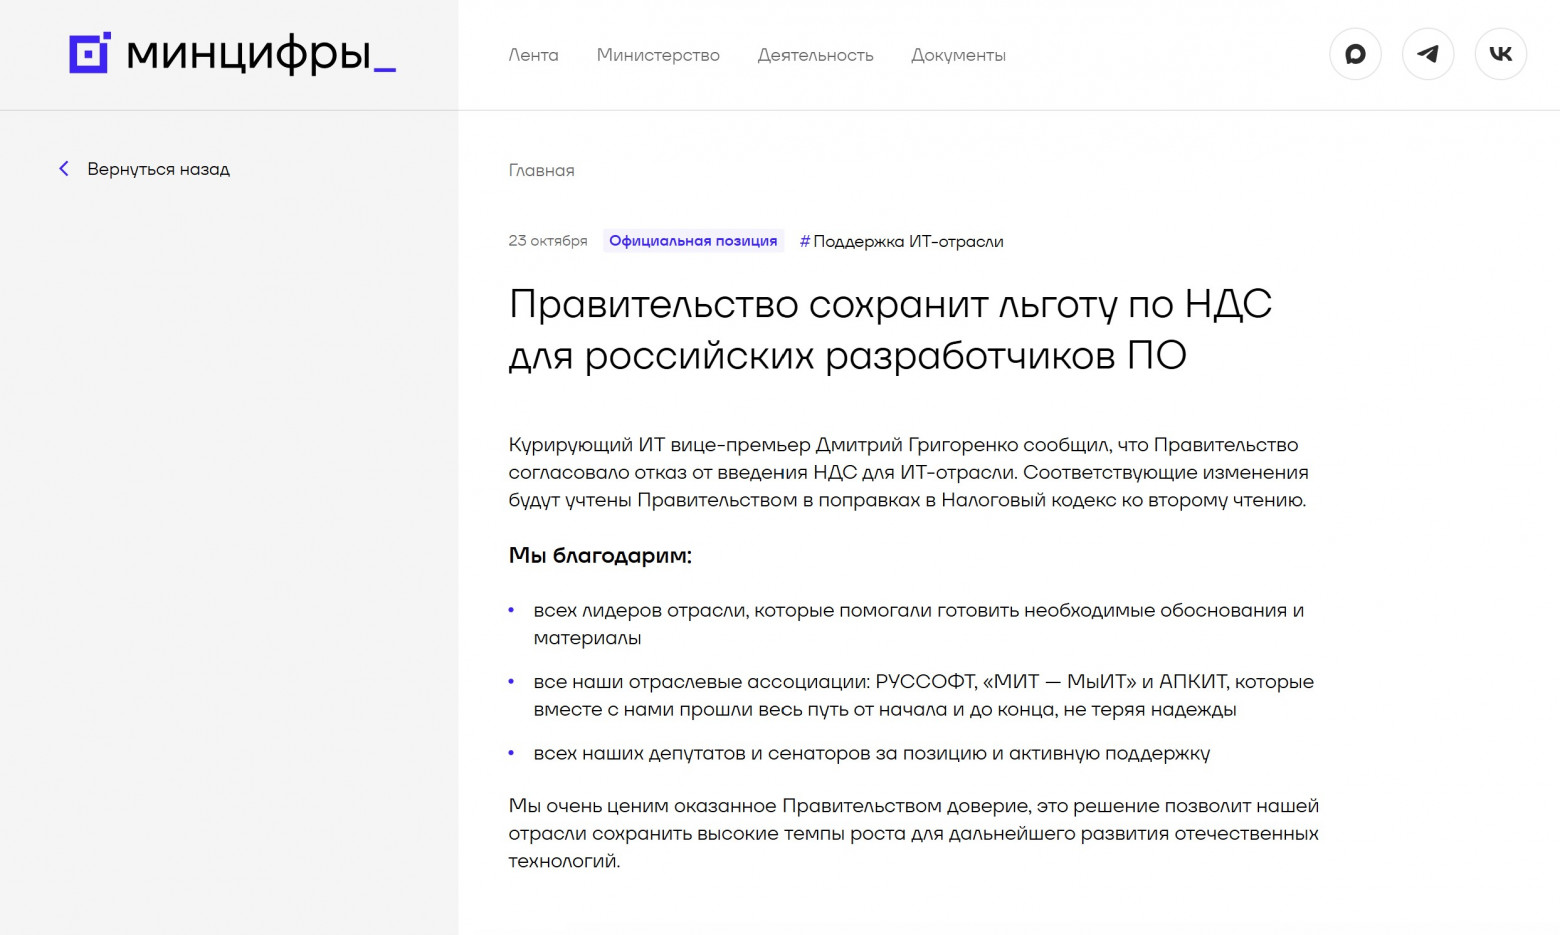
Task: Open the Документы menu item
Action: (958, 55)
